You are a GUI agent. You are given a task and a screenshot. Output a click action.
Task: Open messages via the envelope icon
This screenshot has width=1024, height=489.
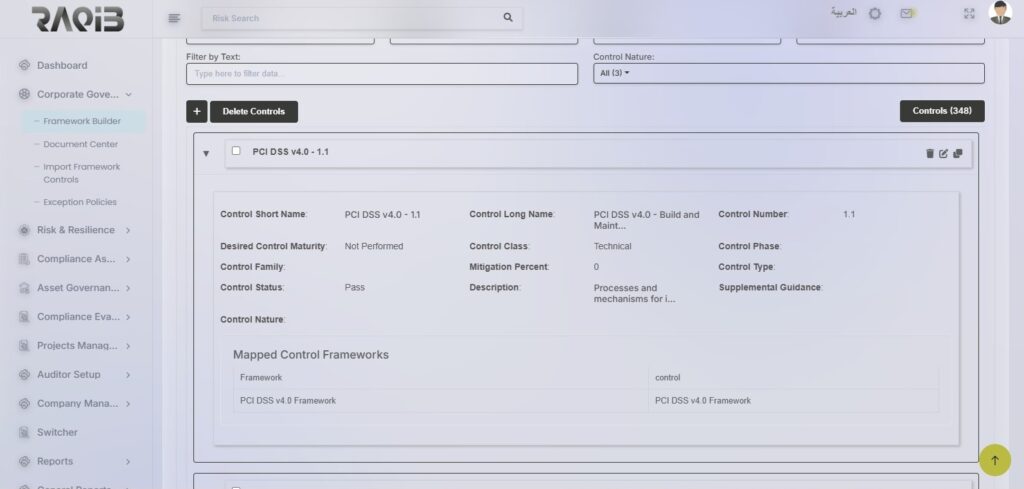coord(906,14)
